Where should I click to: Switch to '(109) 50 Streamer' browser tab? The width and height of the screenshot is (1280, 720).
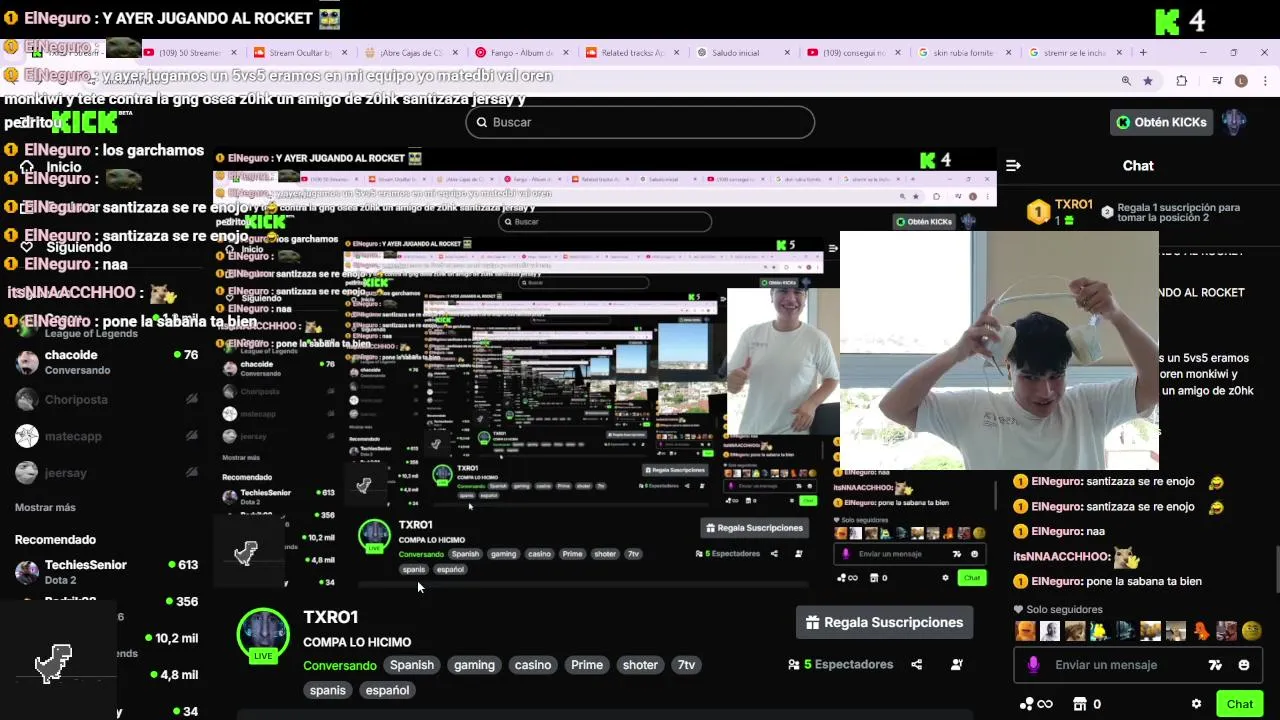pos(190,53)
